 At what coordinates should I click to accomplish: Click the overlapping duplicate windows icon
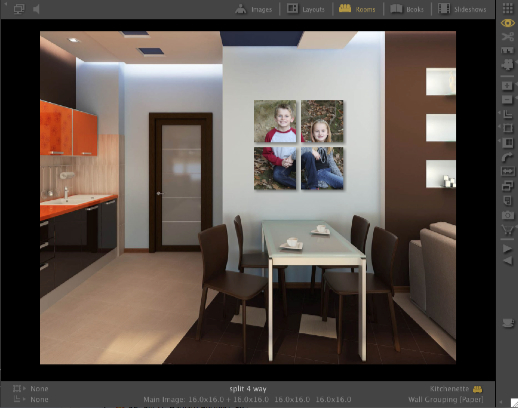(x=507, y=186)
